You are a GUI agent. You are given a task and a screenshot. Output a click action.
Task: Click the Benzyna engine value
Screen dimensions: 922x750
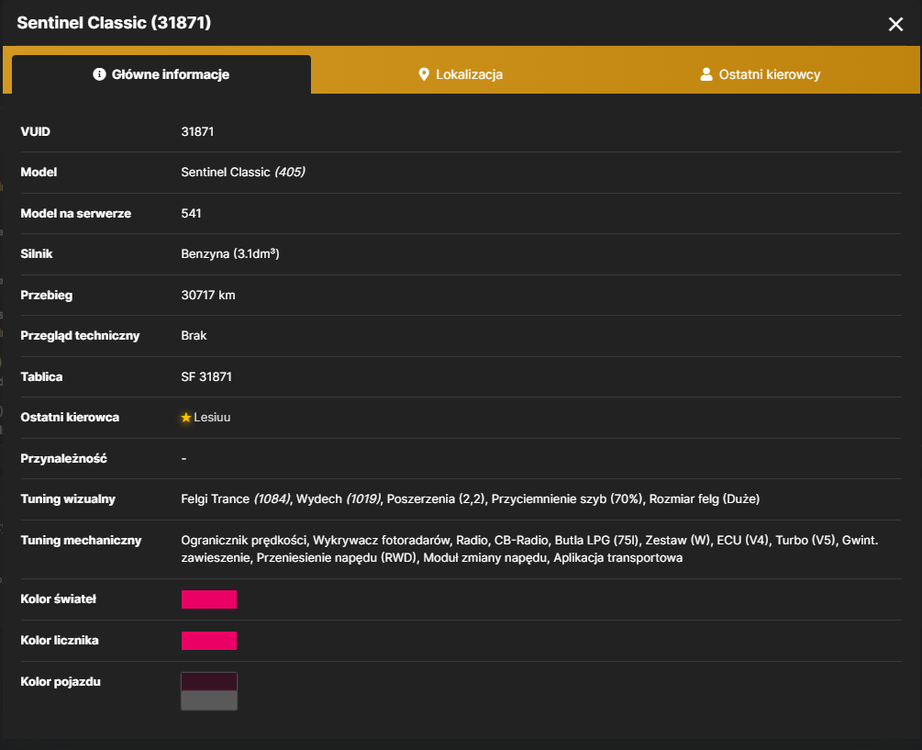[230, 254]
